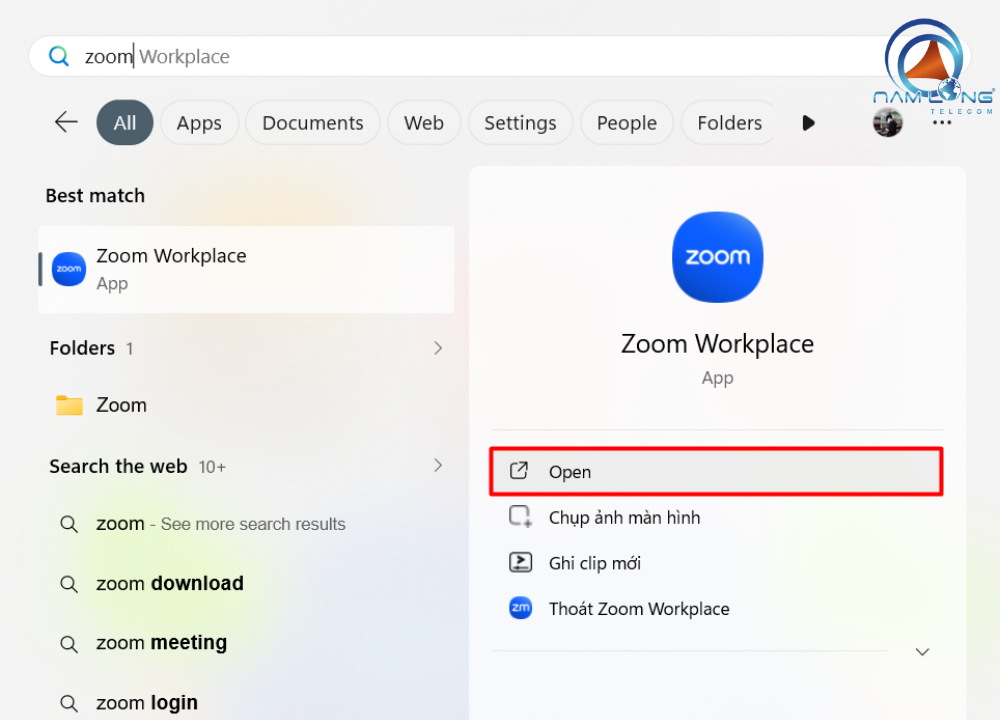Click magnifier beside zoom meeting
Image resolution: width=1000 pixels, height=720 pixels.
coord(69,643)
